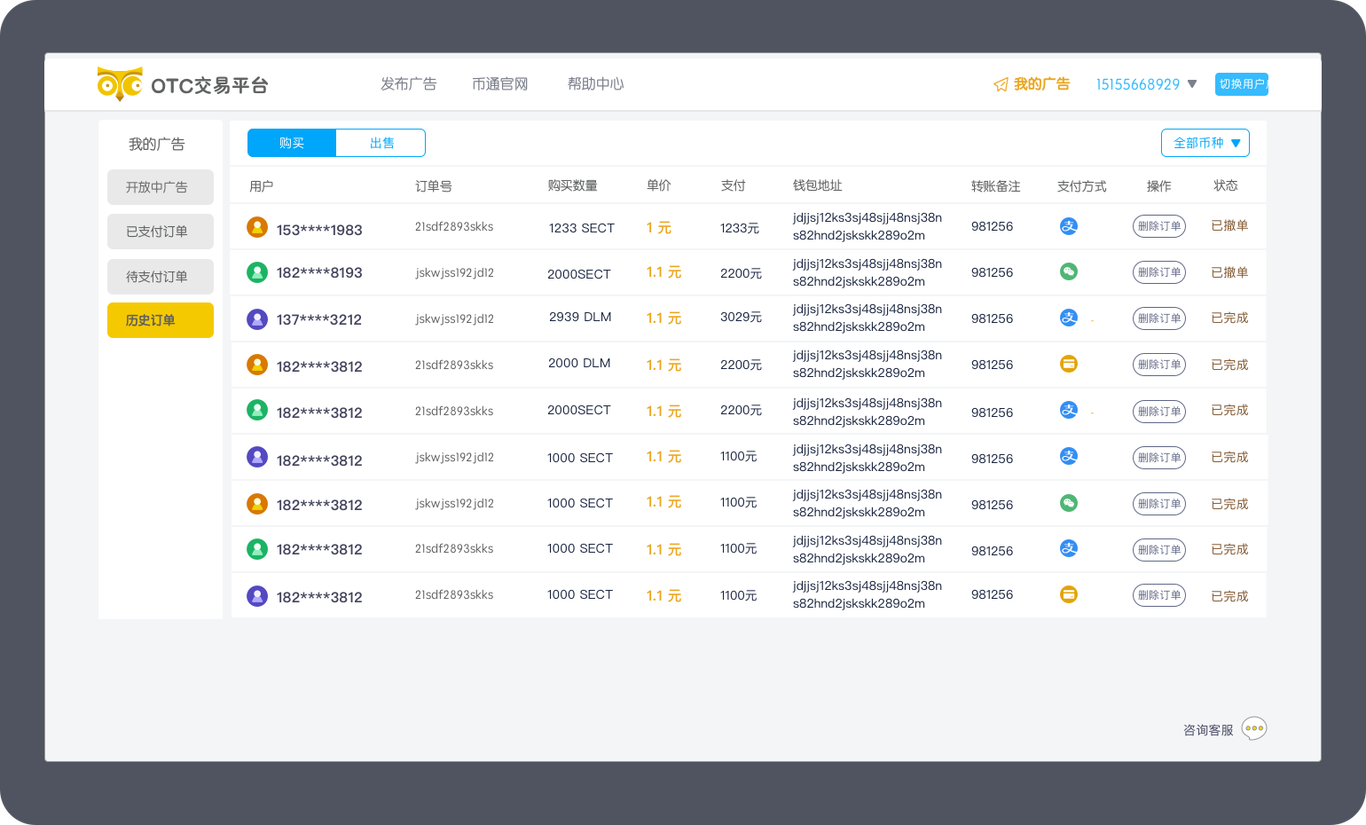Click the bank card icon in the 2000 DLM row
Viewport: 1366px width, 825px height.
point(1069,364)
